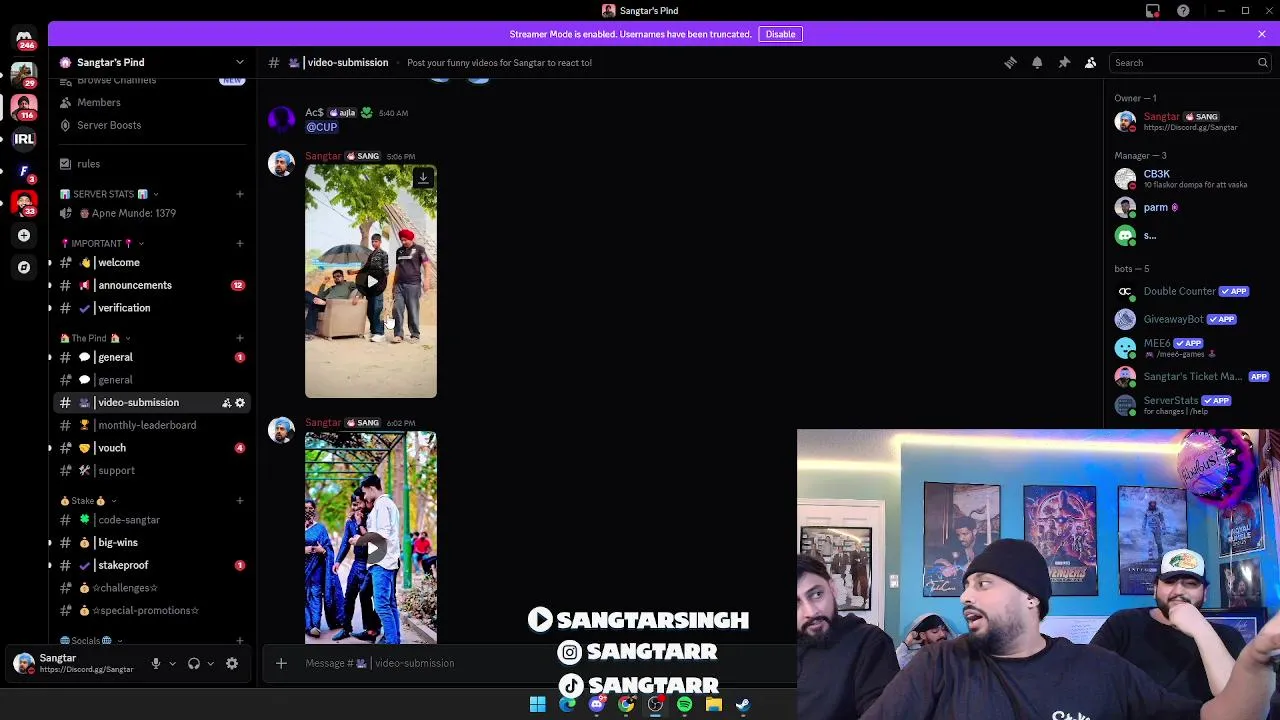The image size is (1280, 720).
Task: Click the @CUP mention in message
Action: point(322,127)
